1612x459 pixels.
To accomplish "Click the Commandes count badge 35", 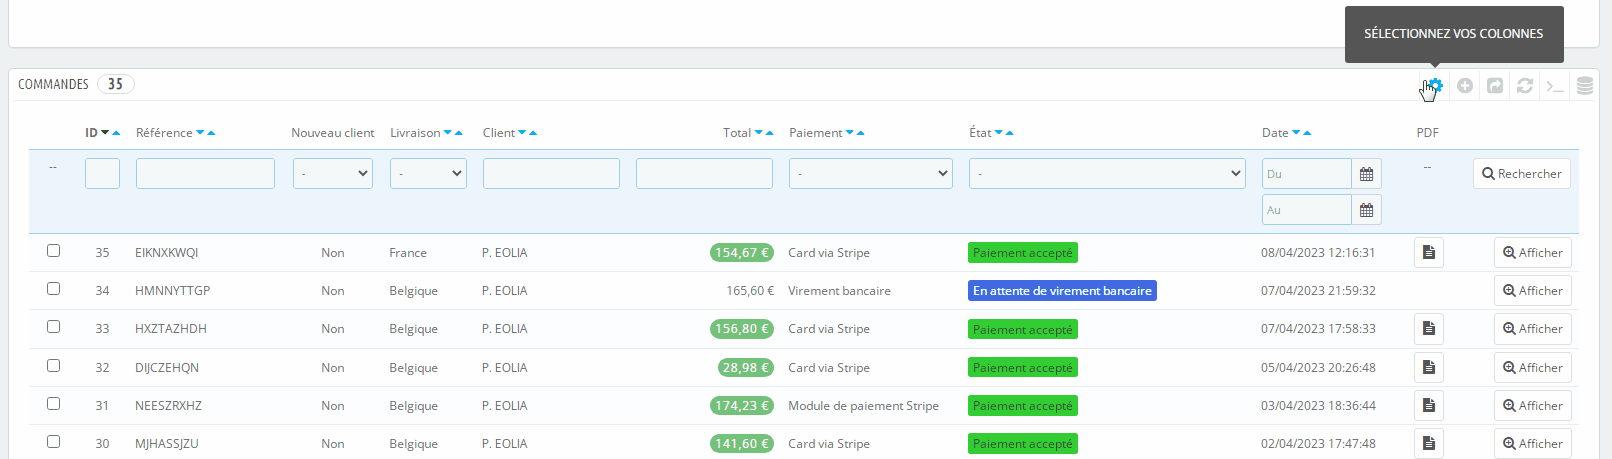I will (116, 84).
